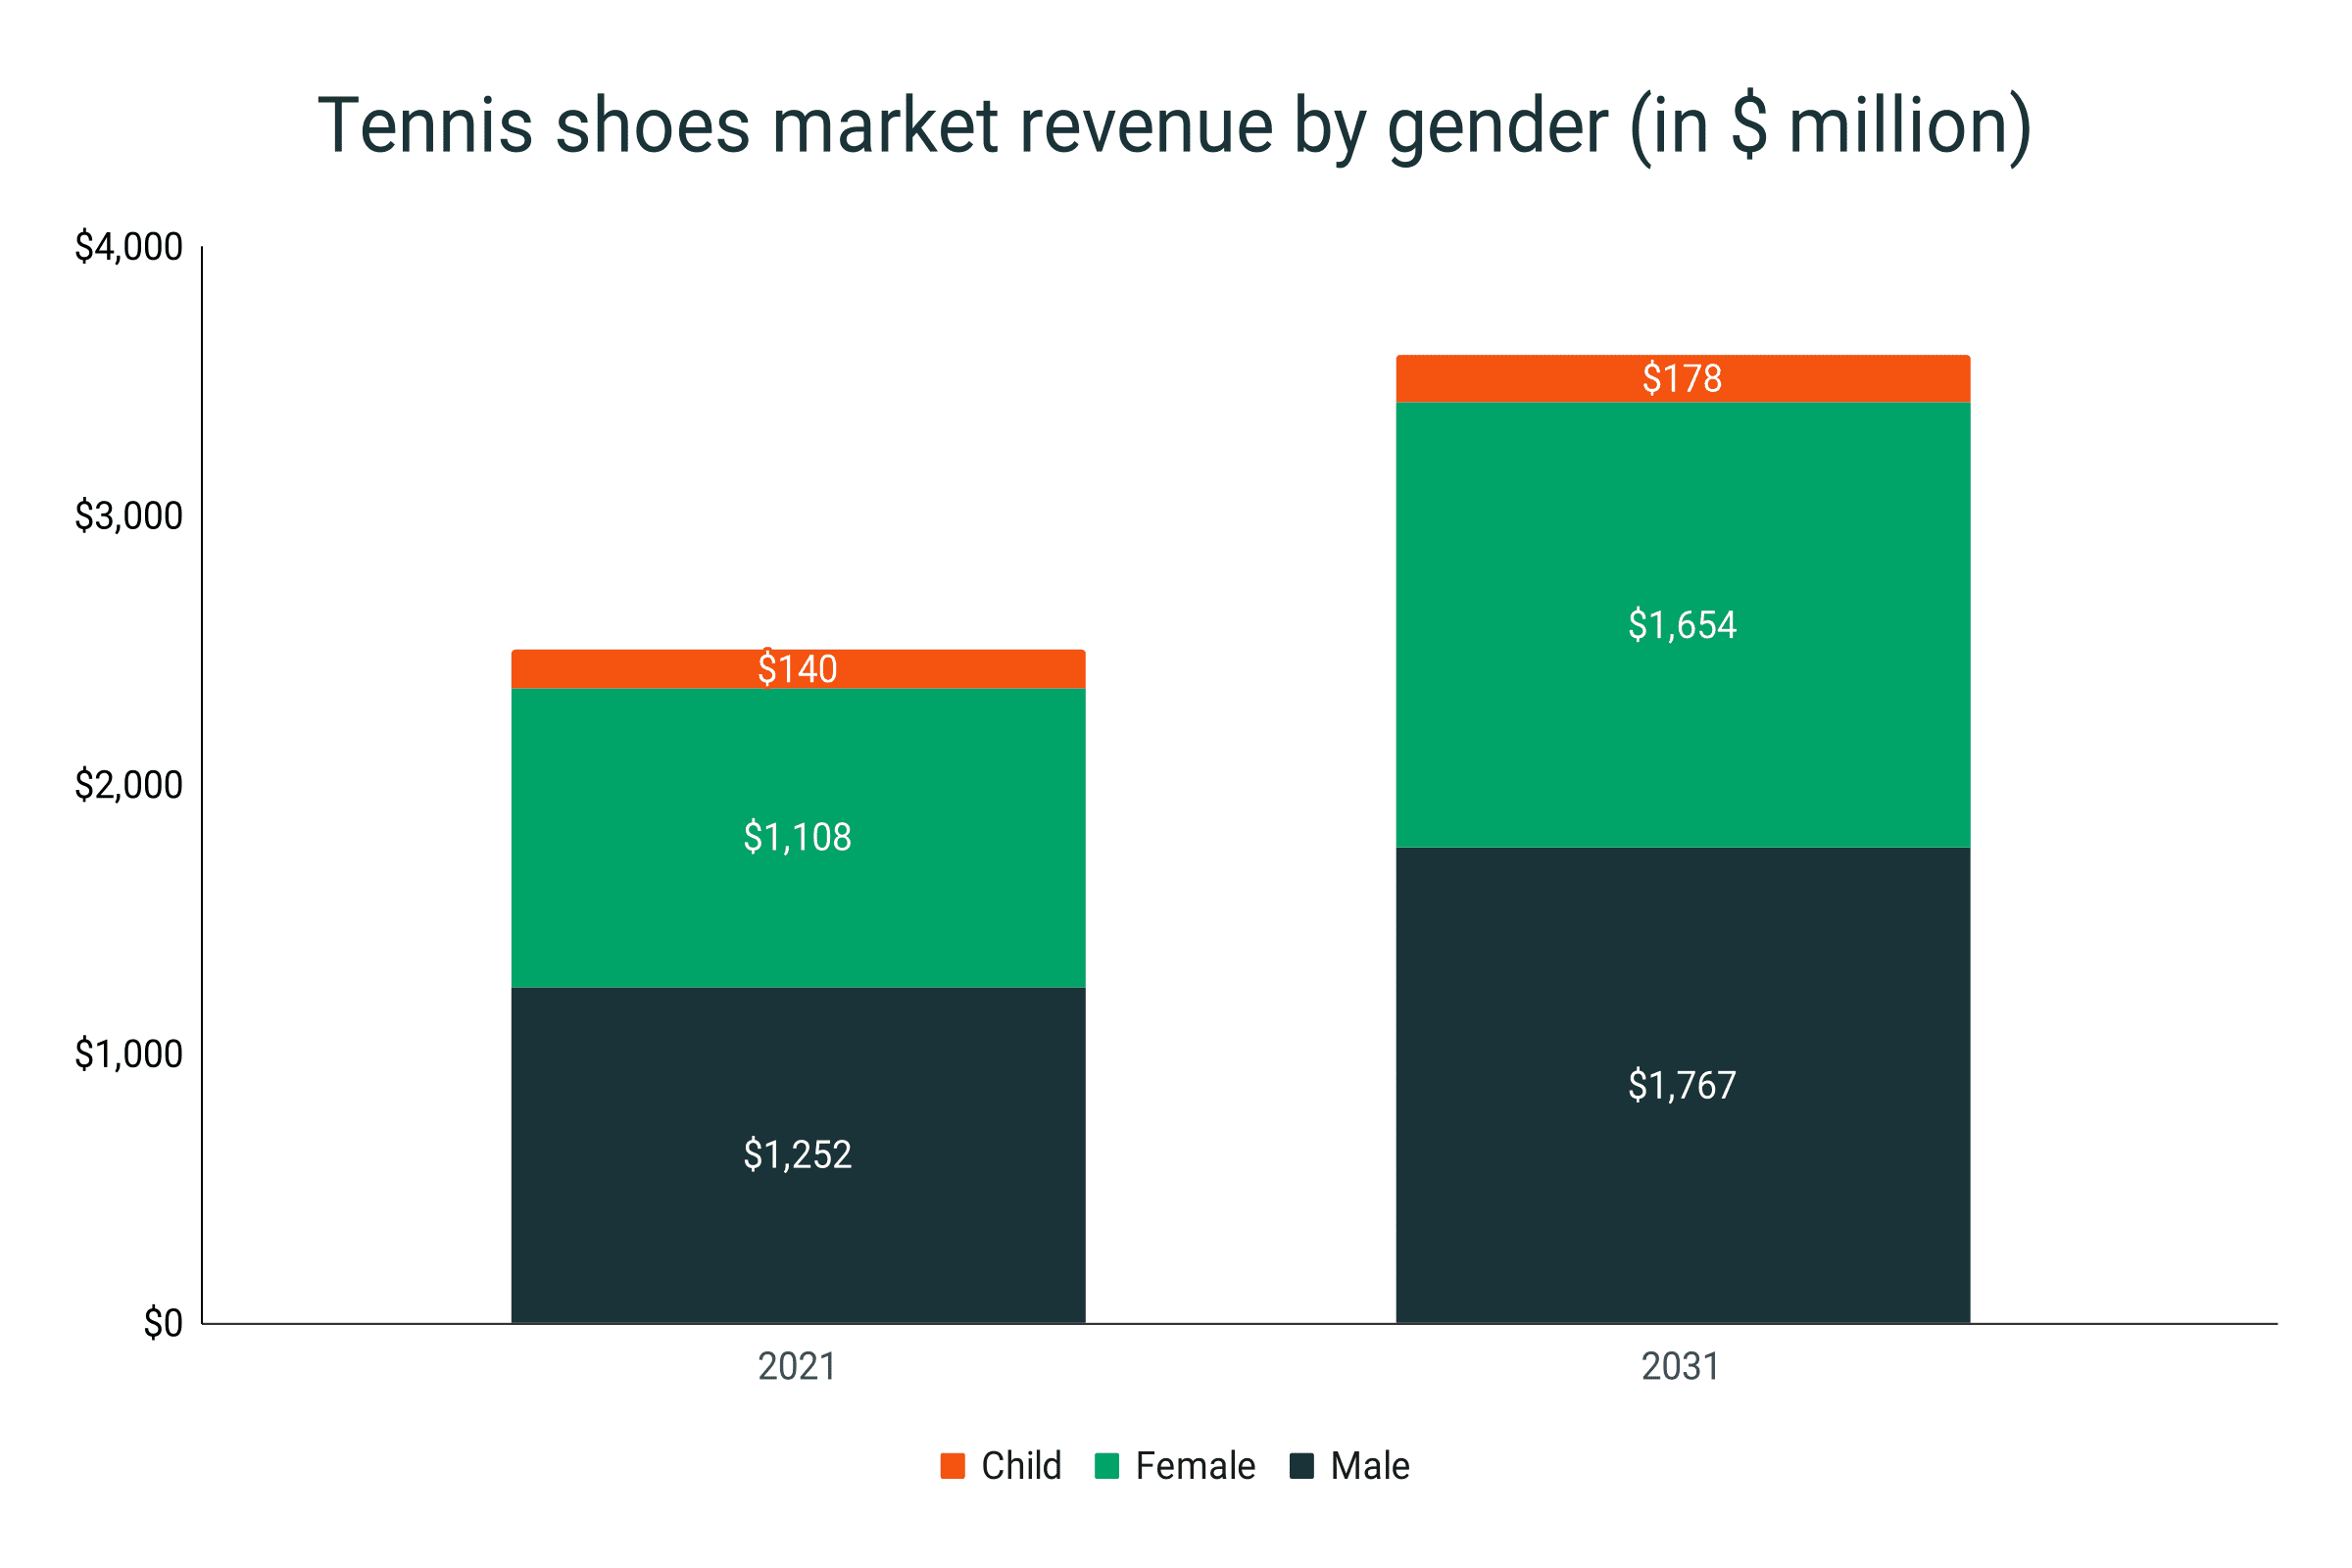This screenshot has height=1568, width=2352.
Task: Click the chart title about tennis shoes revenue
Action: (x=1175, y=128)
